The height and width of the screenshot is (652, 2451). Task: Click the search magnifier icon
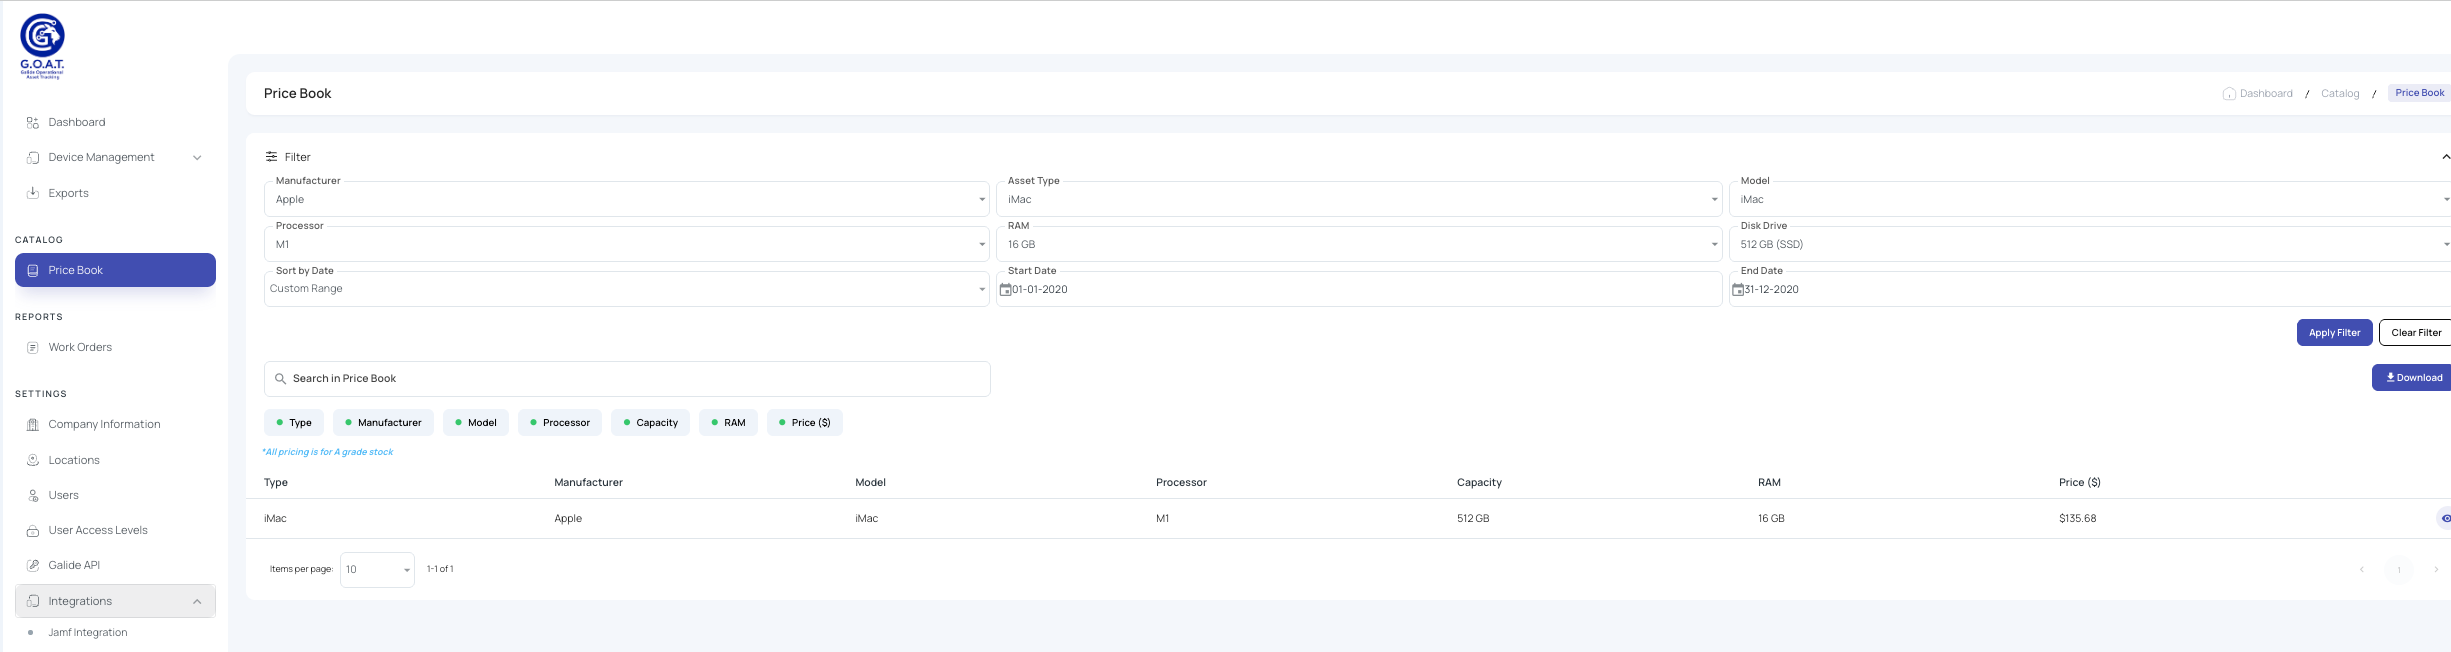(280, 379)
